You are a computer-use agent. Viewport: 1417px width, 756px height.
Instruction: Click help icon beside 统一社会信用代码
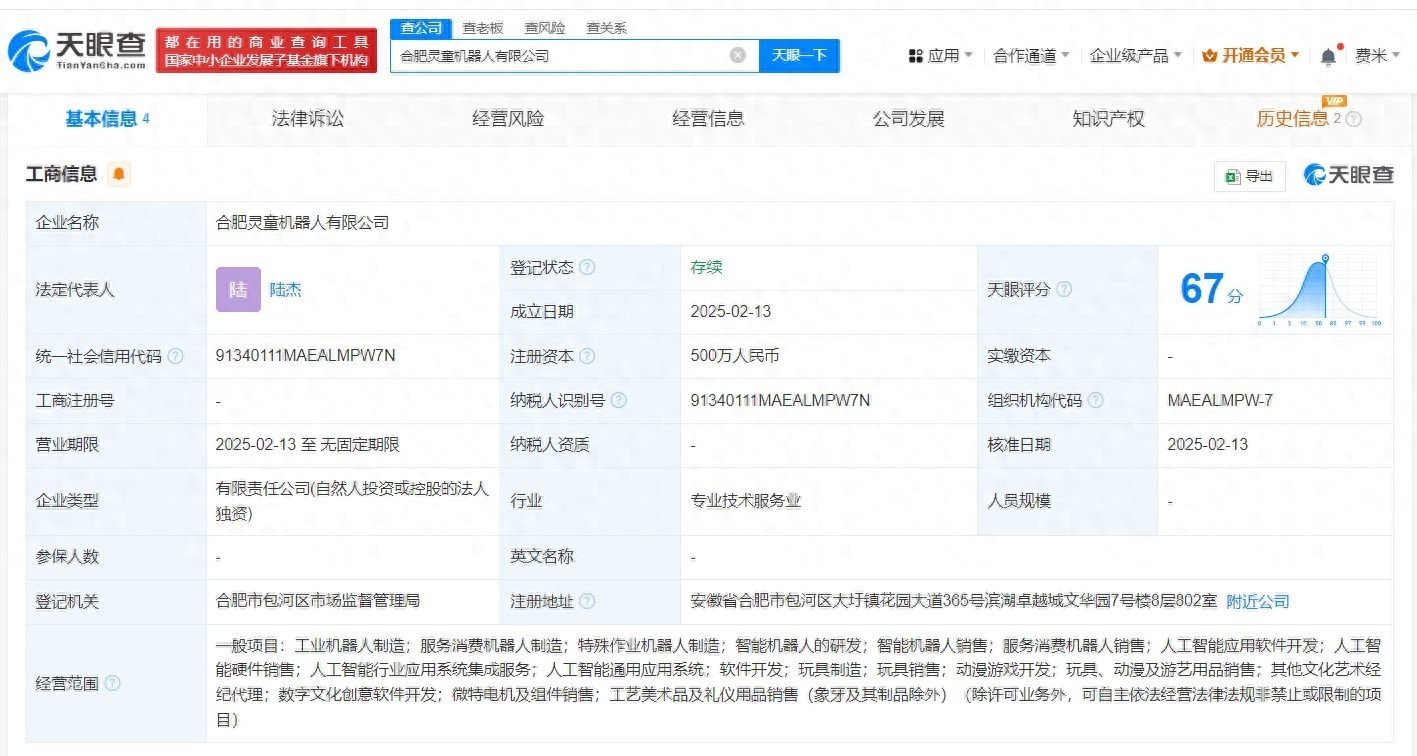tap(176, 356)
